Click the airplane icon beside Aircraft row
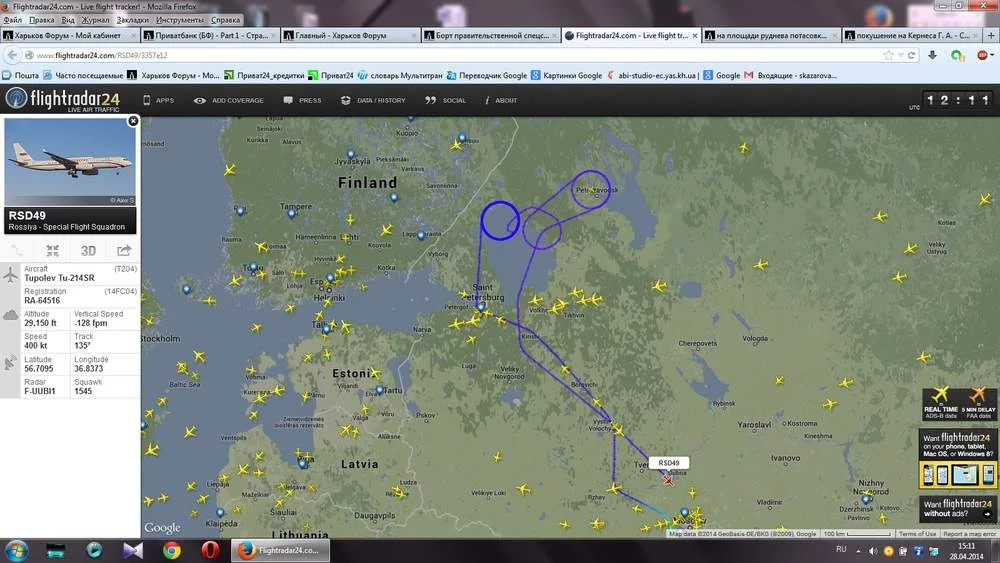 (x=11, y=275)
